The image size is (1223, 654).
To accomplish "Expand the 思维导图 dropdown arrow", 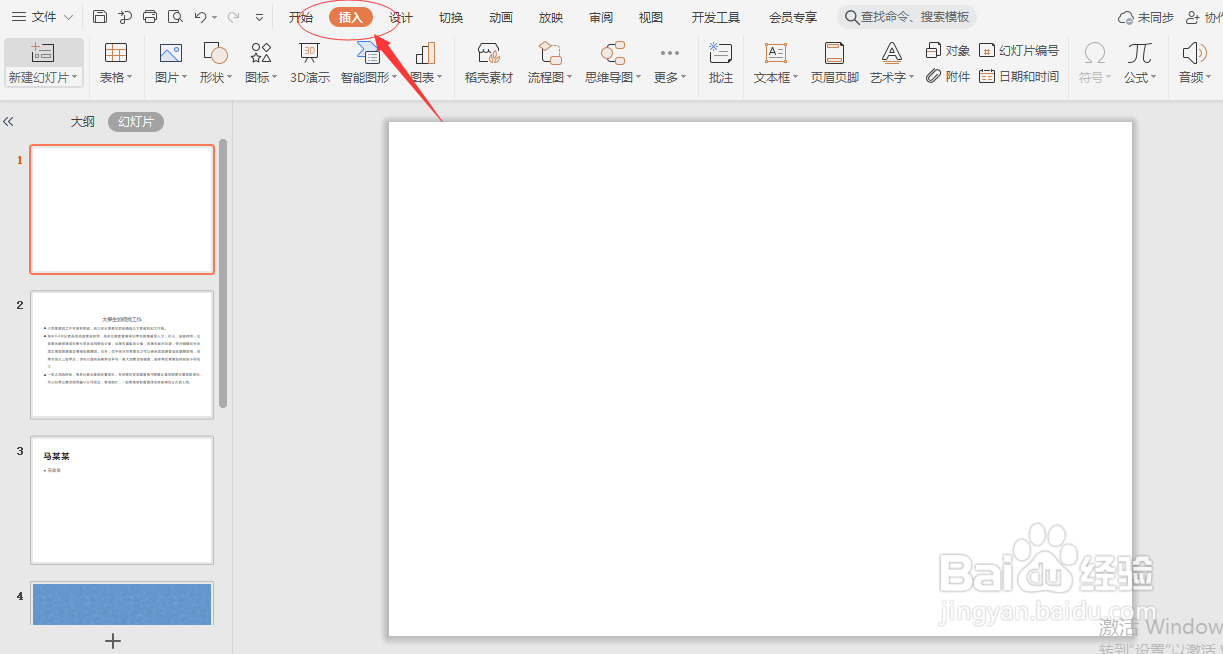I will (639, 78).
